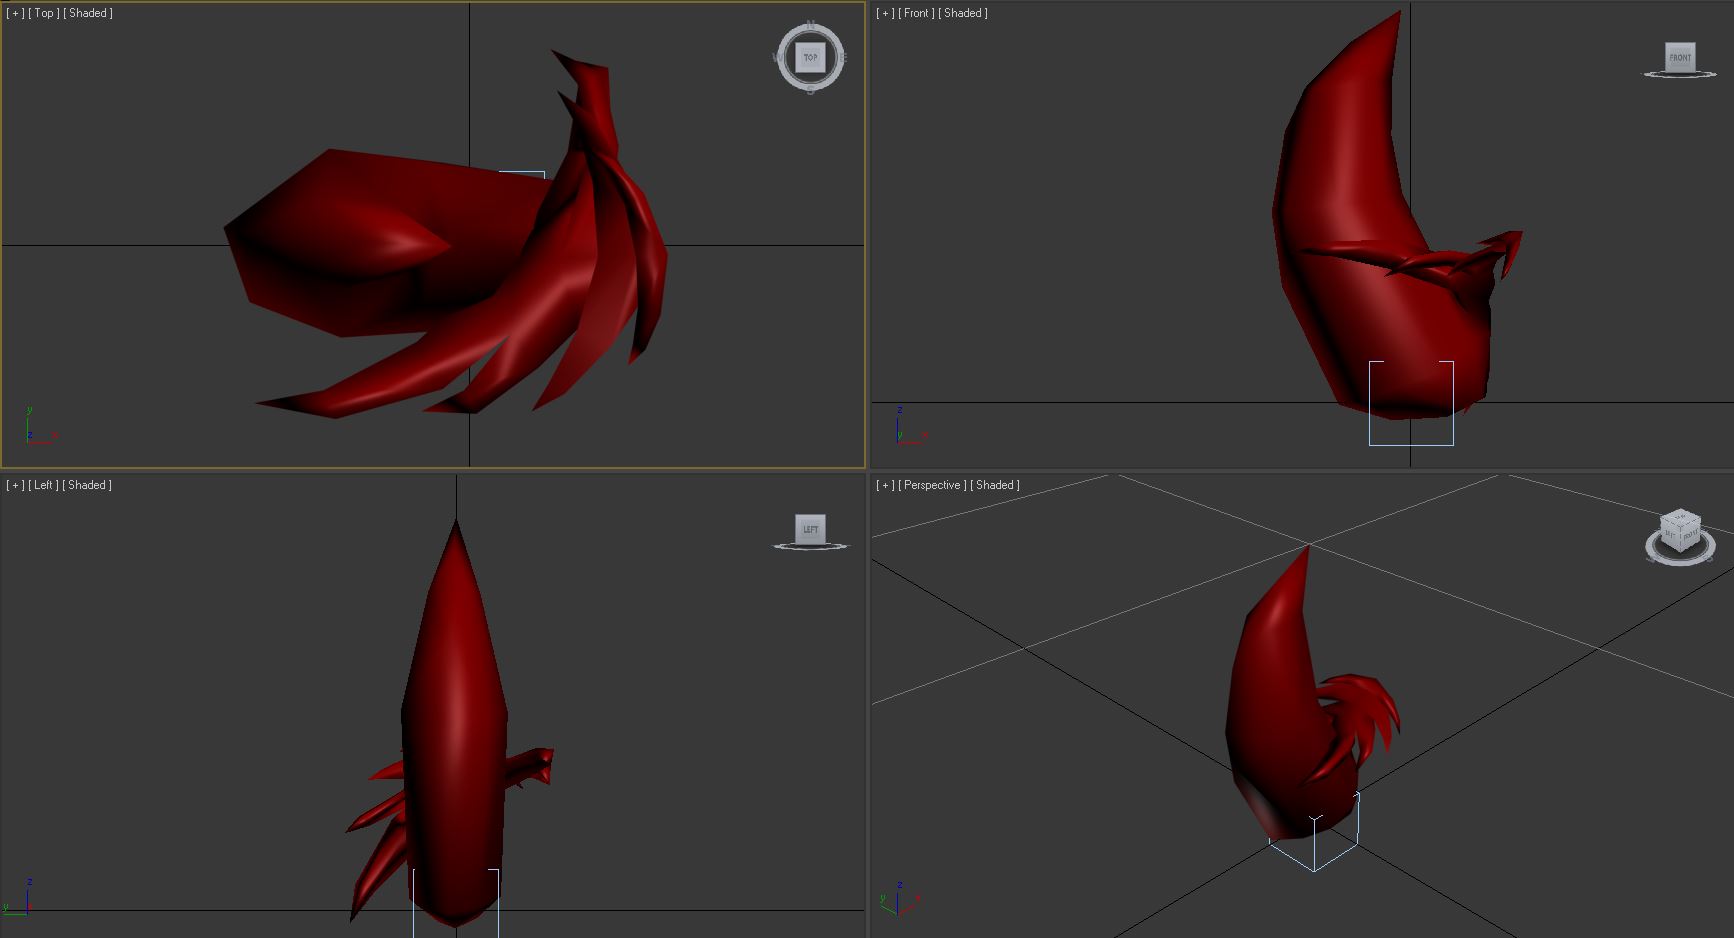Open the [+] menu in Left viewport
Screen dimensions: 1734x938
tap(15, 485)
